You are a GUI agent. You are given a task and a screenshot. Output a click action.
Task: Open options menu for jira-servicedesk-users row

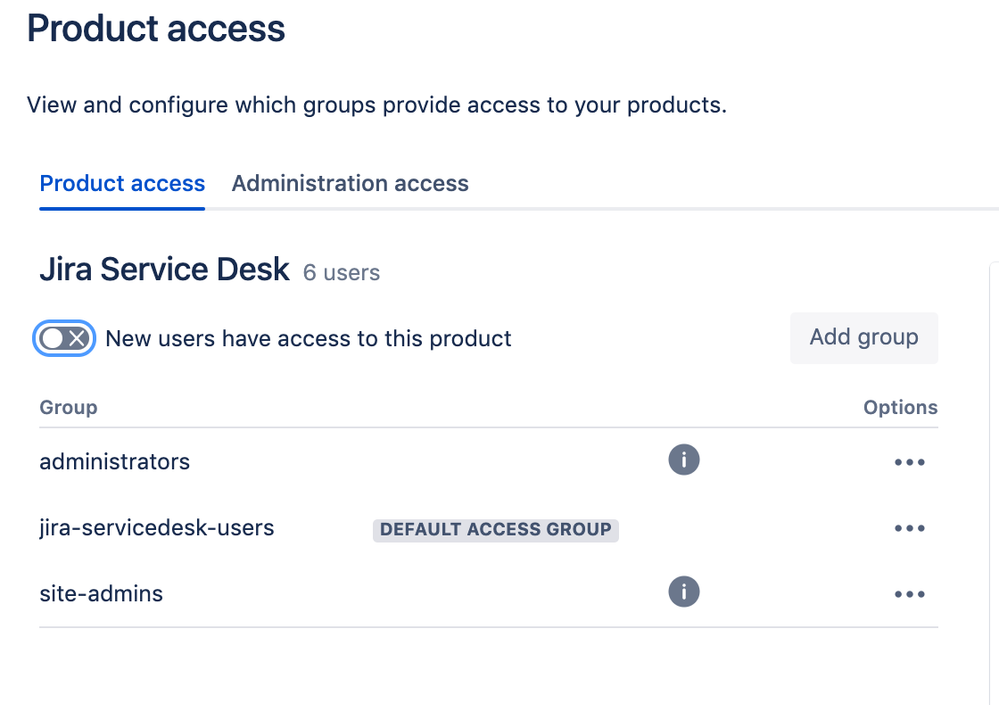(909, 528)
